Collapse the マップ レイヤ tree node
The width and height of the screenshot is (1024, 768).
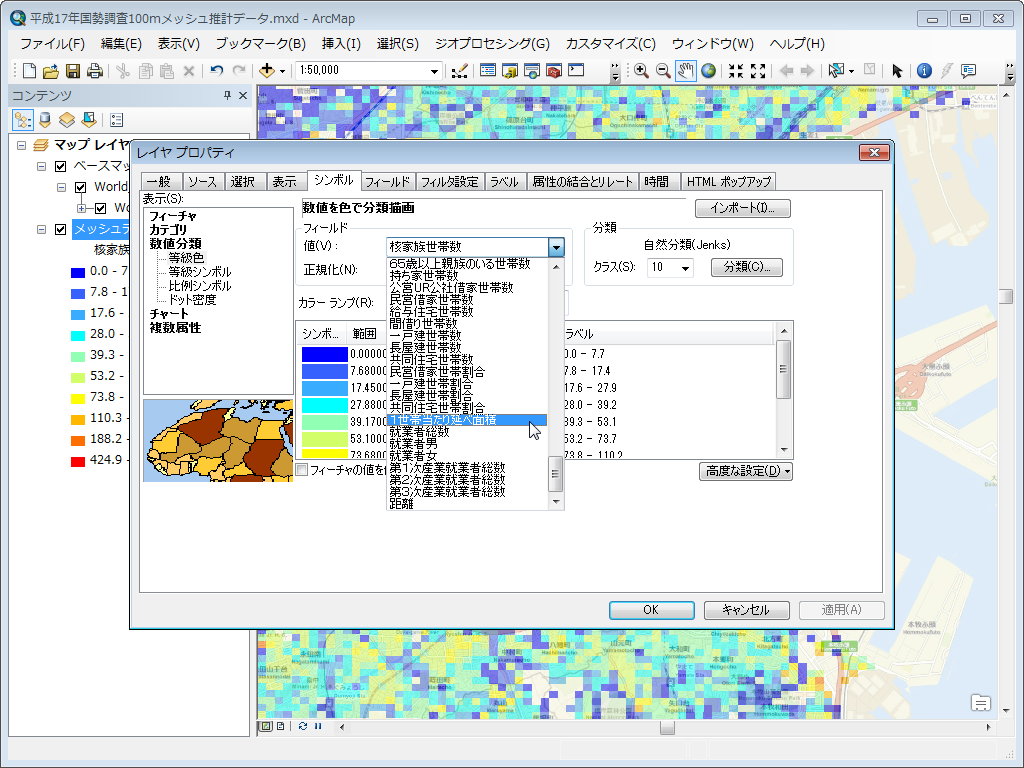tap(22, 145)
